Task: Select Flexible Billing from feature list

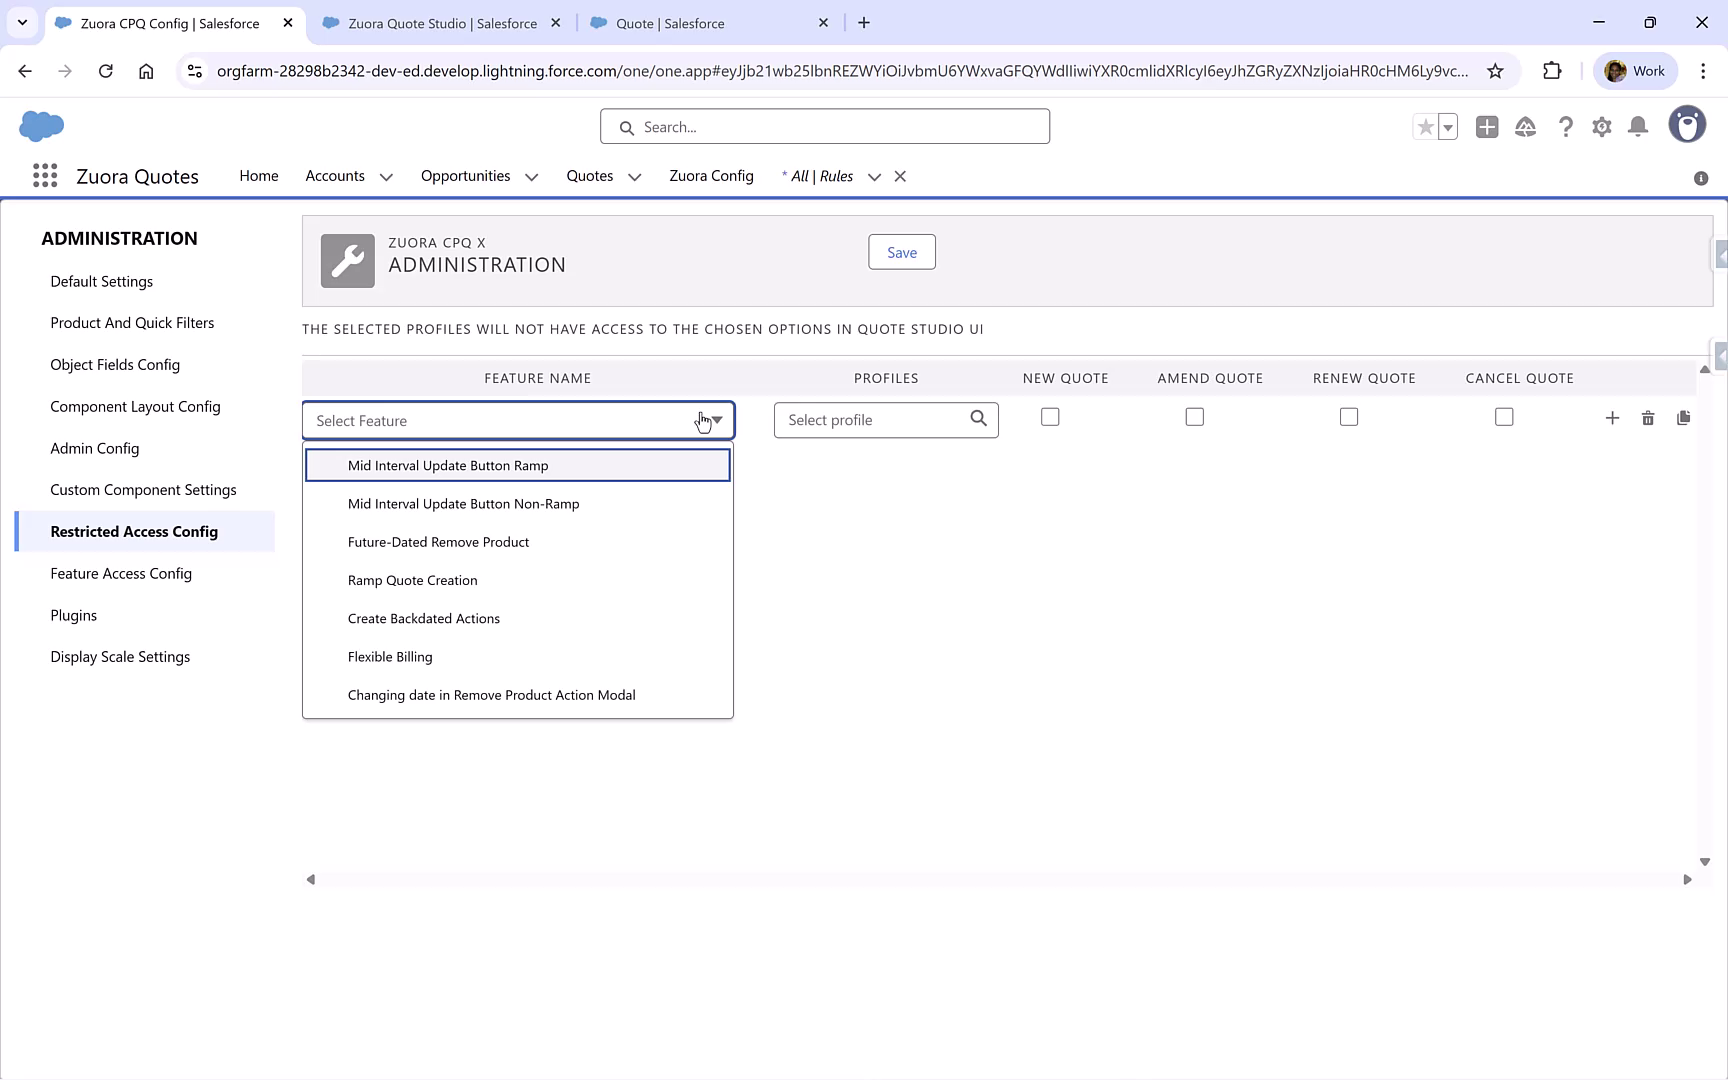Action: click(x=390, y=656)
